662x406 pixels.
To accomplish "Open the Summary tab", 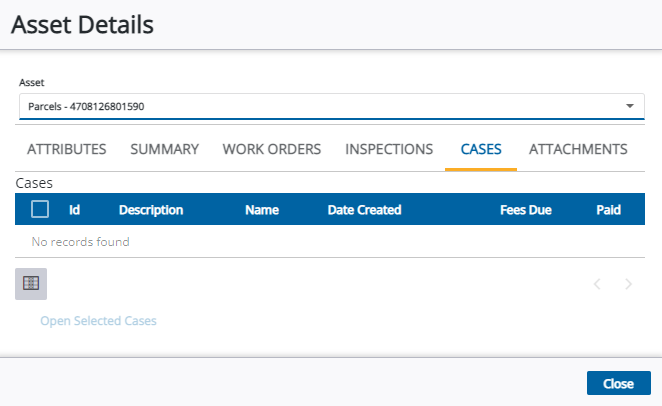I will click(165, 149).
